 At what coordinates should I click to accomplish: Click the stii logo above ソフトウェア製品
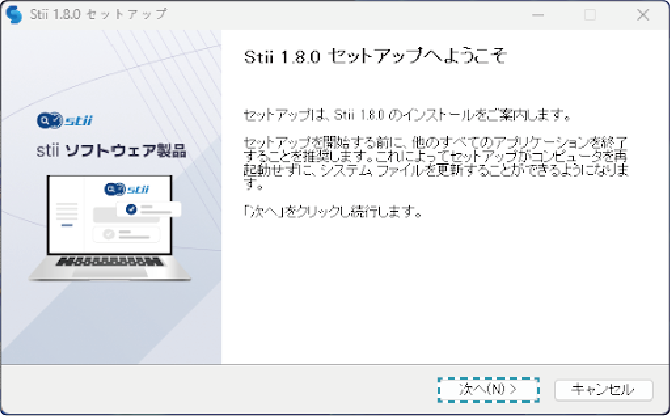click(x=65, y=120)
